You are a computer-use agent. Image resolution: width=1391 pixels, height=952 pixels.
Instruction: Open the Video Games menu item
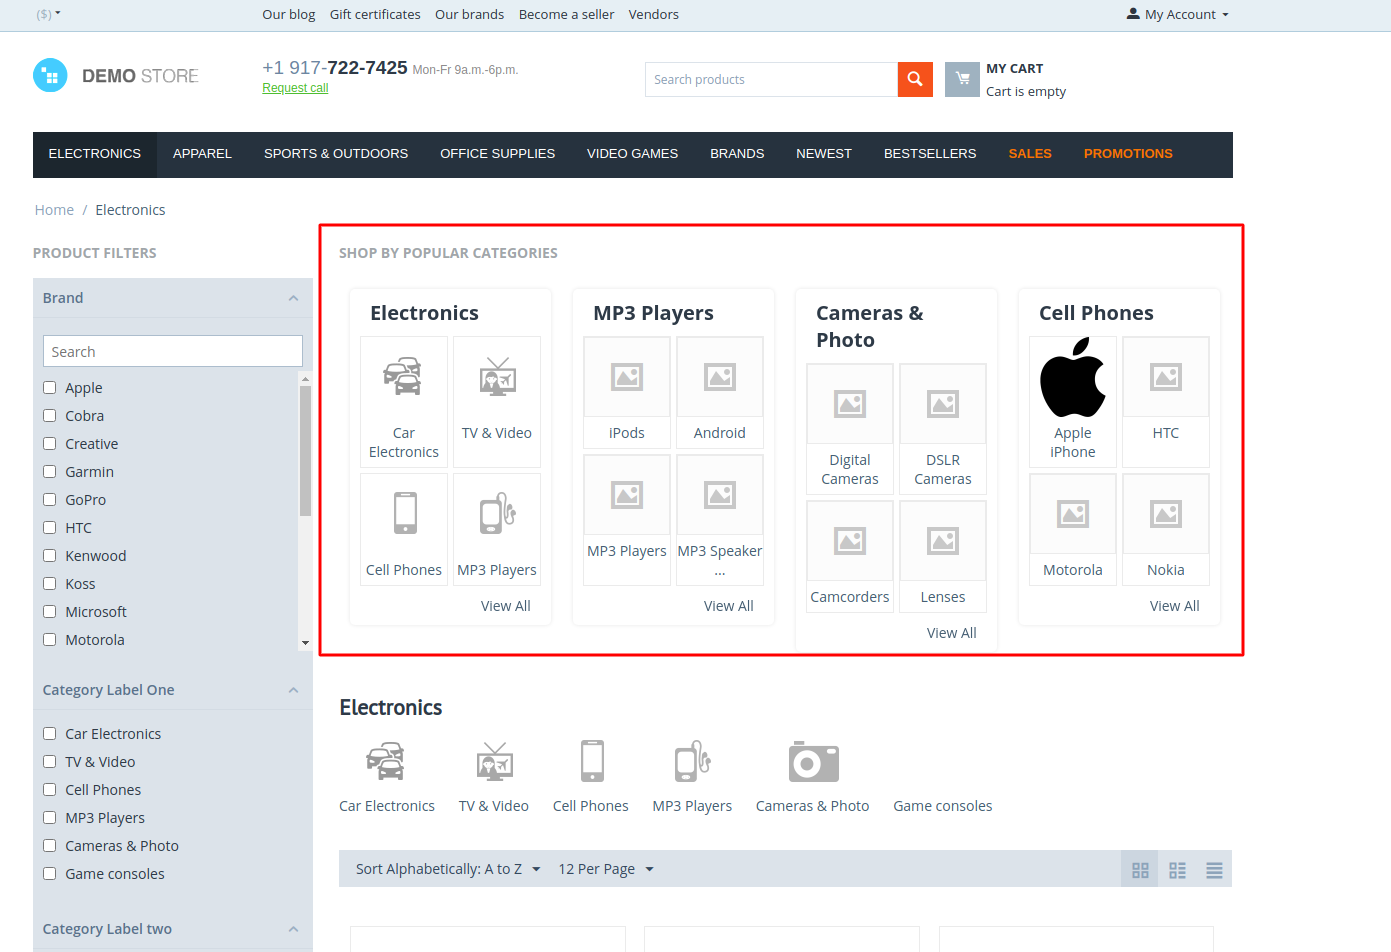coord(632,154)
